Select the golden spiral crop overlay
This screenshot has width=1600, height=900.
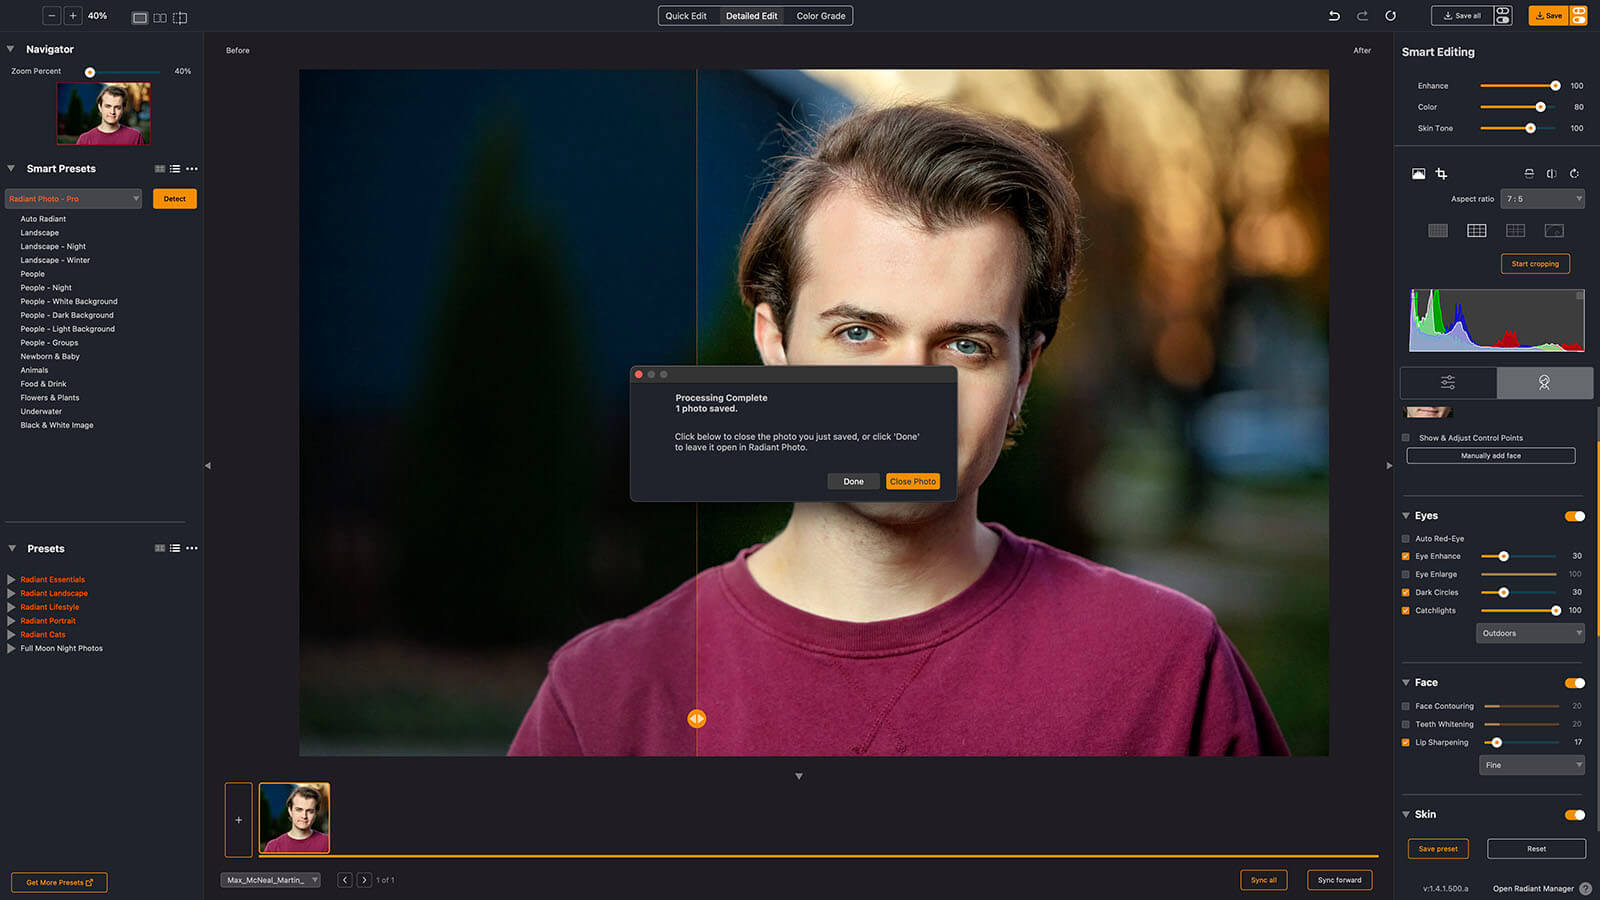[x=1554, y=231]
